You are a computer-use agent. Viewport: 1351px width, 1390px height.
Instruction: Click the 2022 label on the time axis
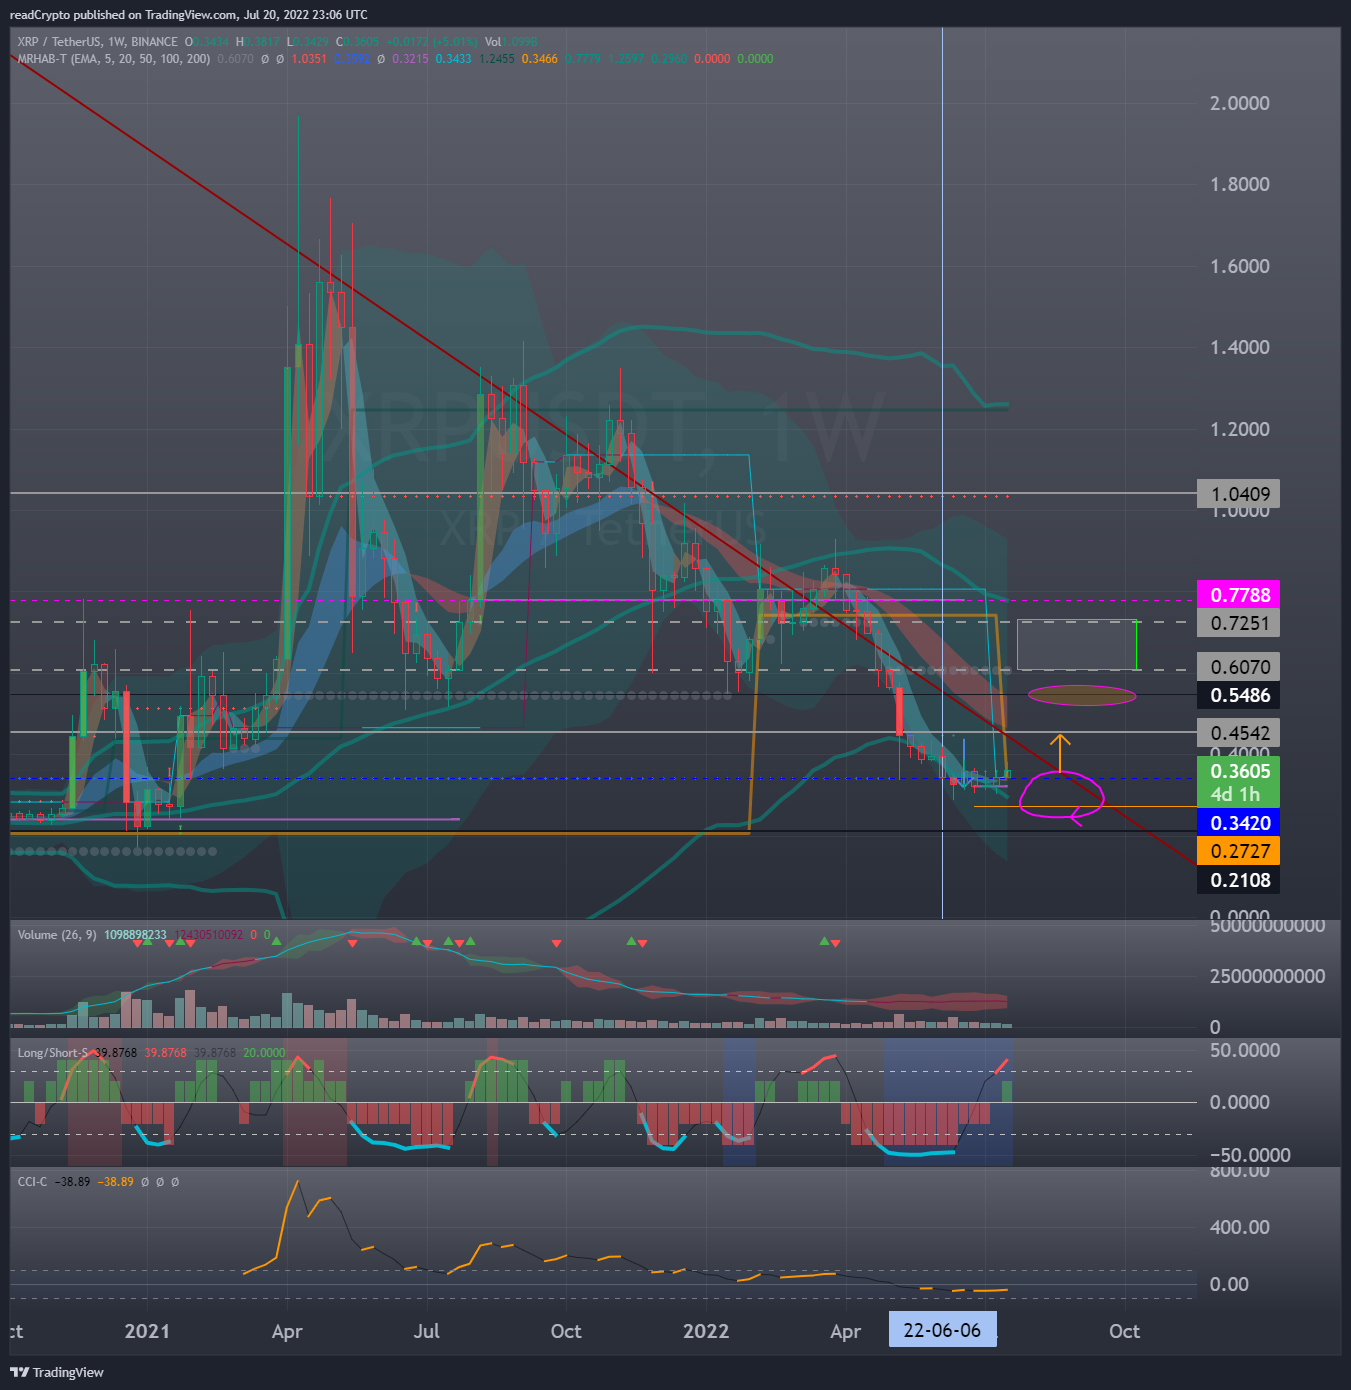706,1331
